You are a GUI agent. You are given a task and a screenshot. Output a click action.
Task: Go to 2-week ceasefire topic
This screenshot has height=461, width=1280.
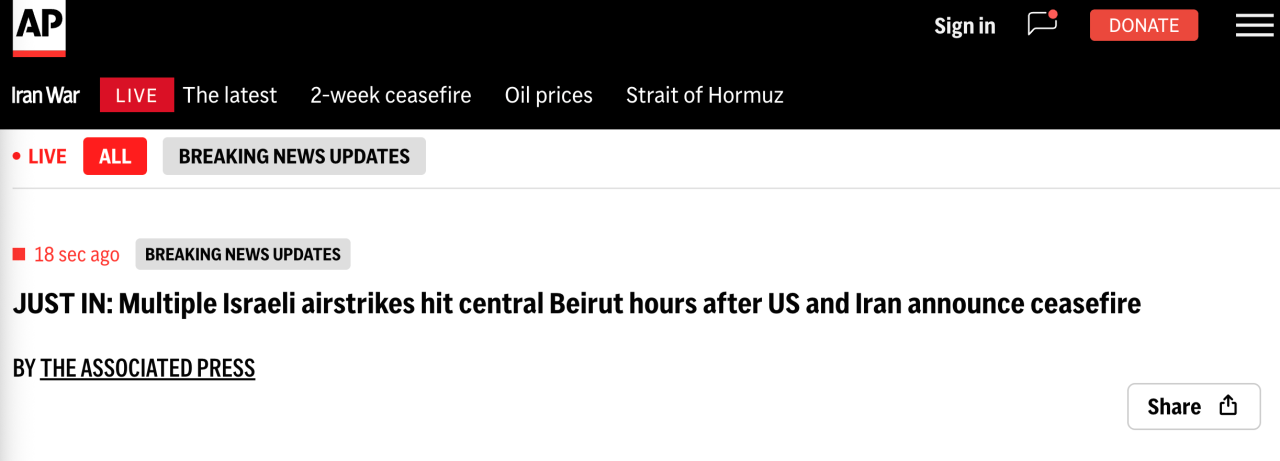click(x=391, y=95)
